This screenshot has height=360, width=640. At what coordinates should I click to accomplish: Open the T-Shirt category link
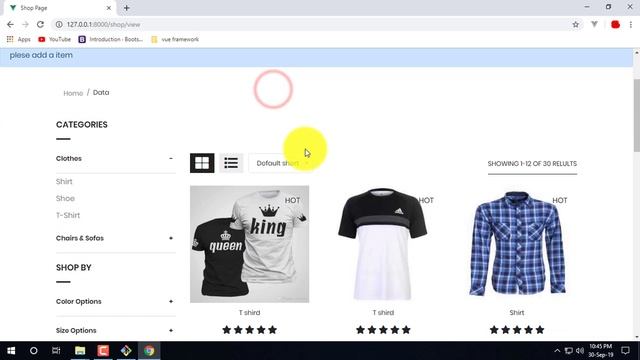68,216
